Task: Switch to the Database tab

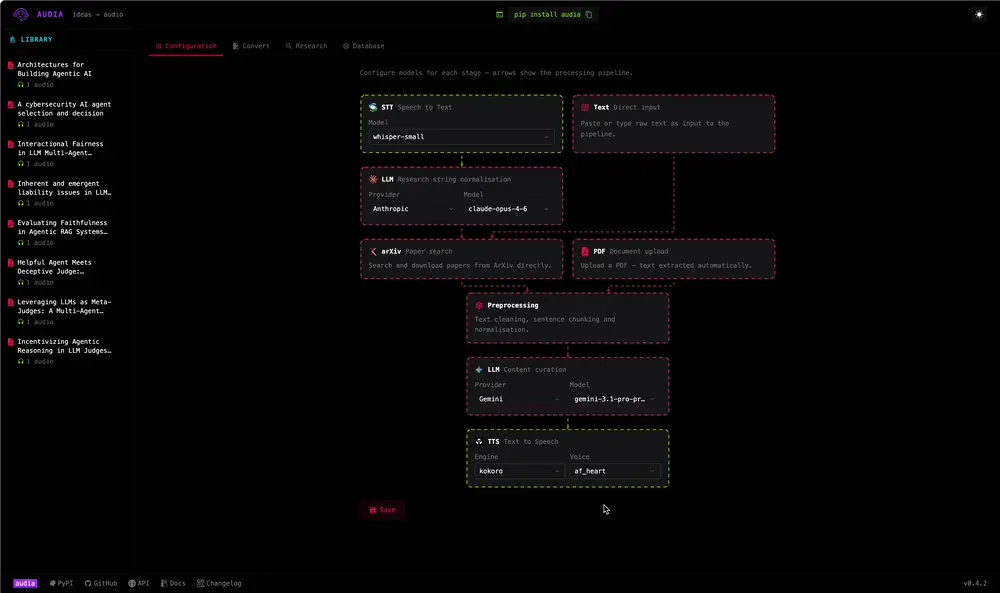Action: [x=364, y=46]
